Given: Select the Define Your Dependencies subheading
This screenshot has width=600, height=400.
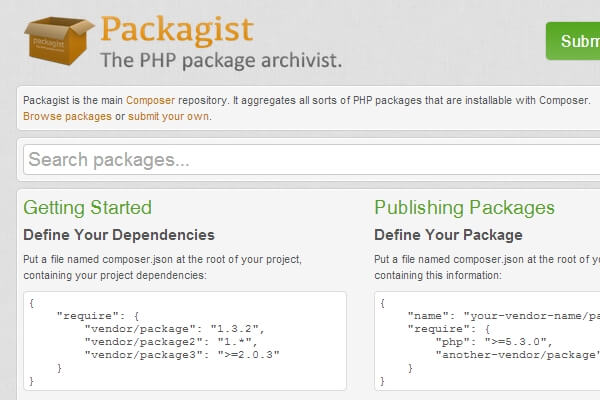Looking at the screenshot, I should (x=119, y=235).
